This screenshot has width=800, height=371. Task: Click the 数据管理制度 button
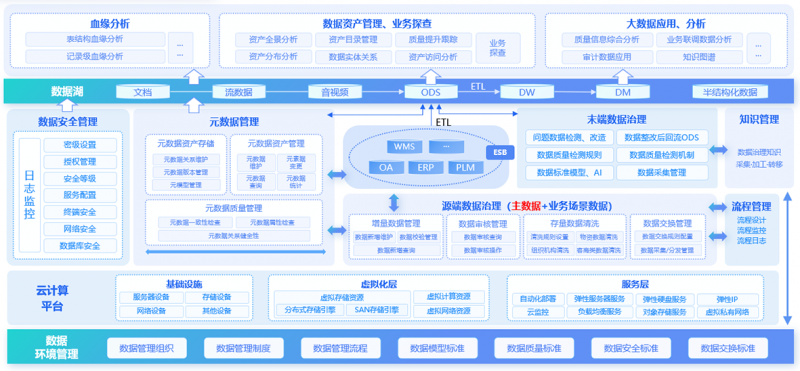243,349
